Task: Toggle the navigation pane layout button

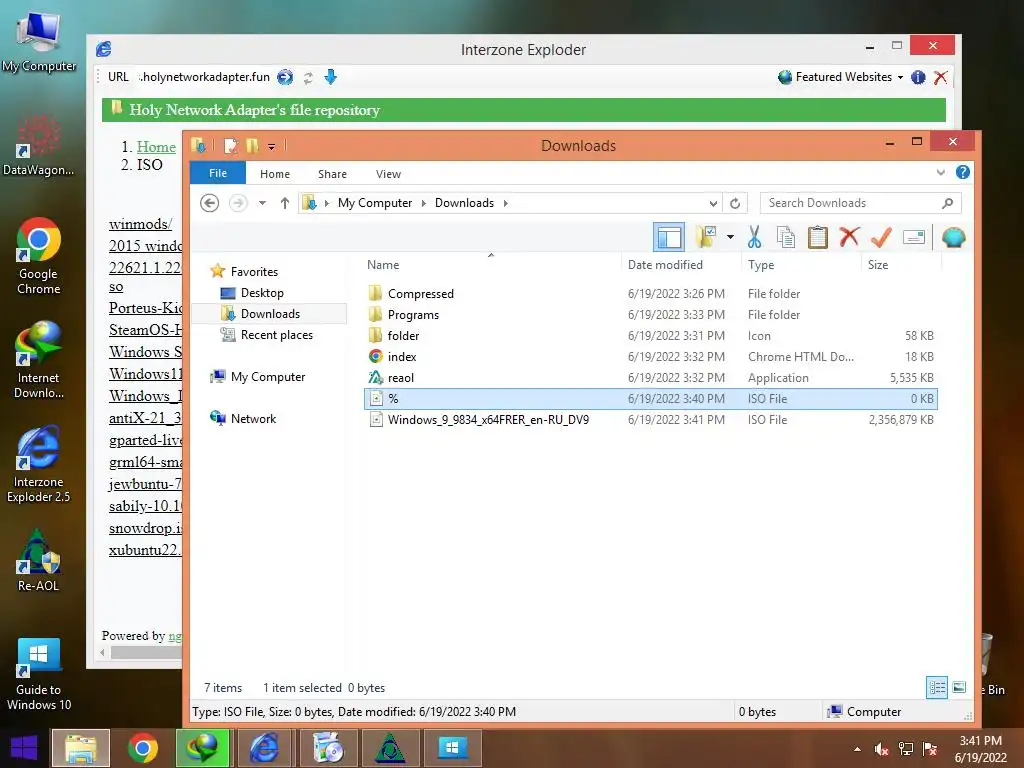Action: [669, 238]
